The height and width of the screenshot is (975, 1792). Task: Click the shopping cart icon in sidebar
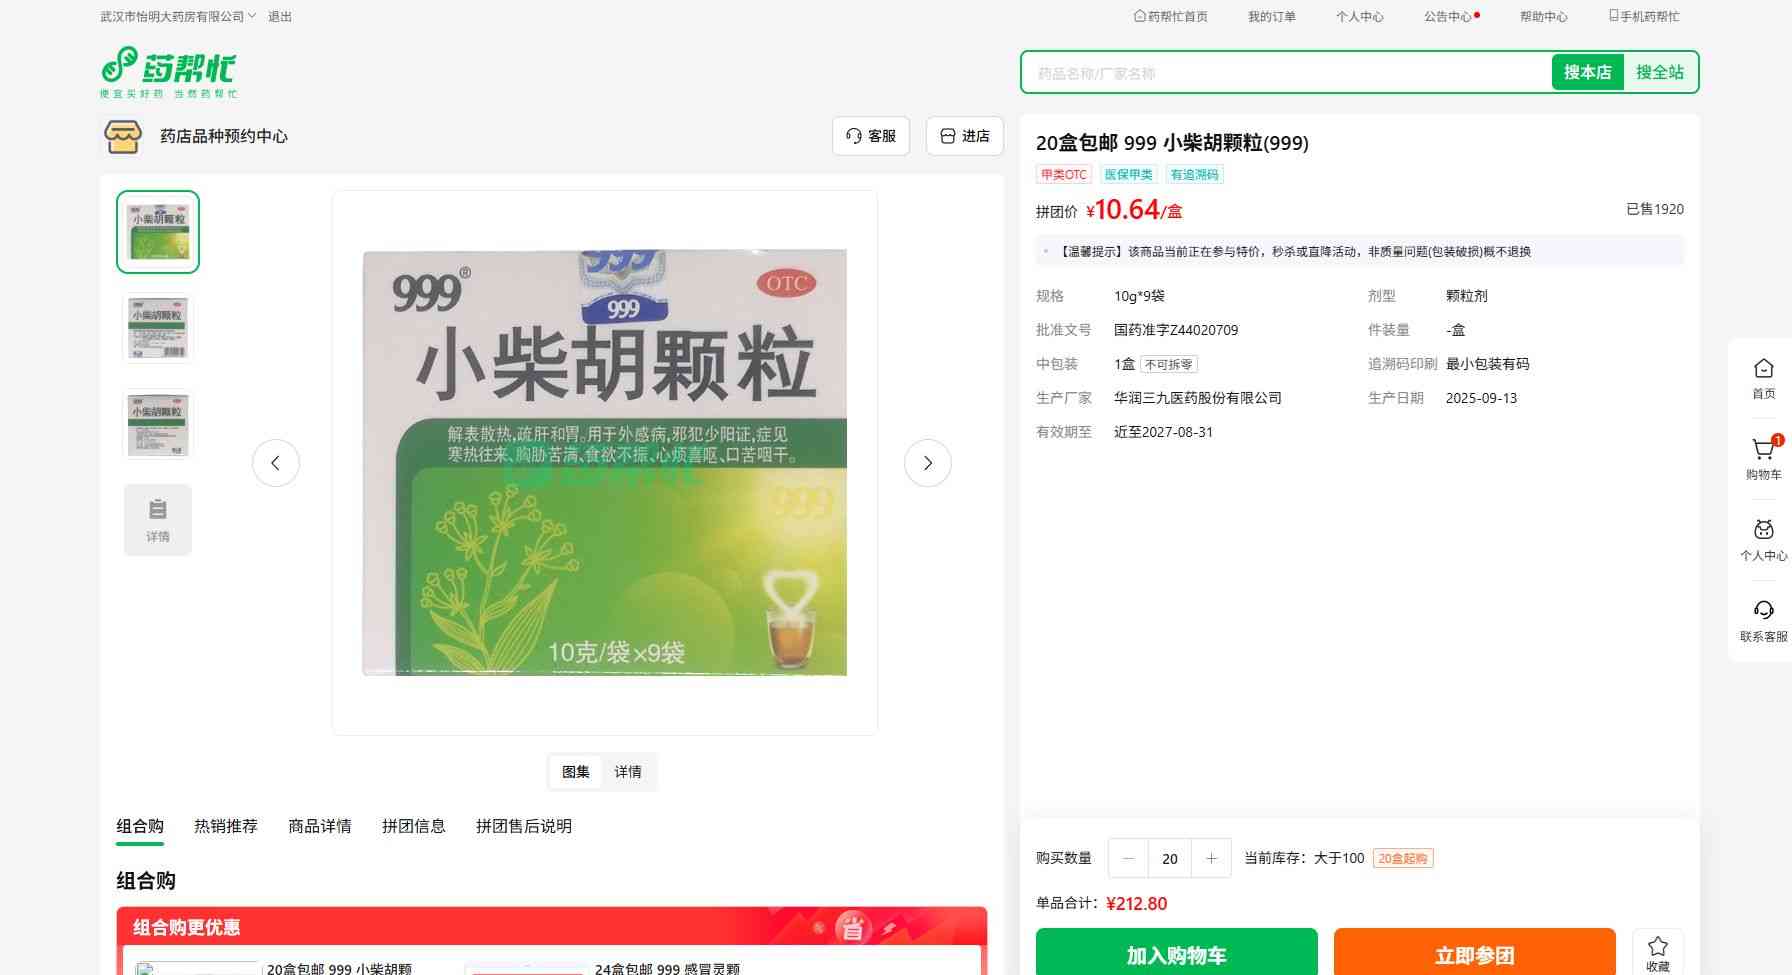[1763, 451]
